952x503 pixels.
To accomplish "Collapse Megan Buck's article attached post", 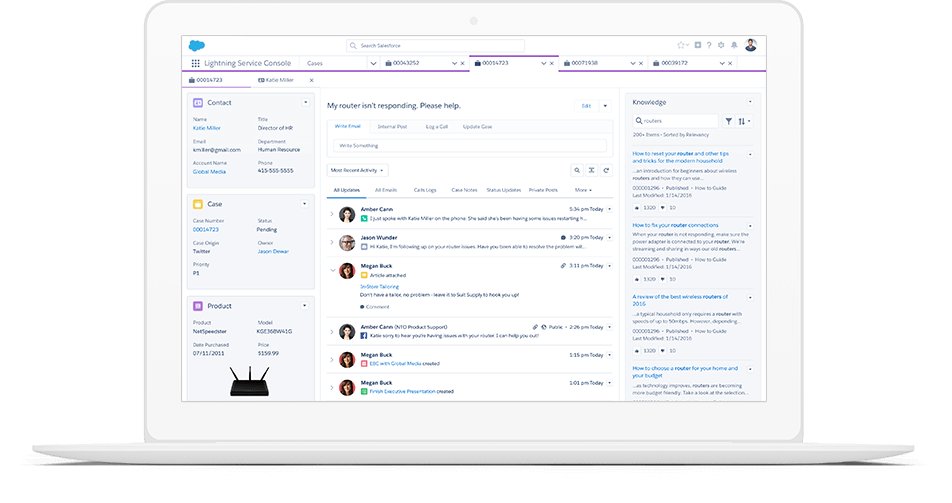I will [x=332, y=270].
